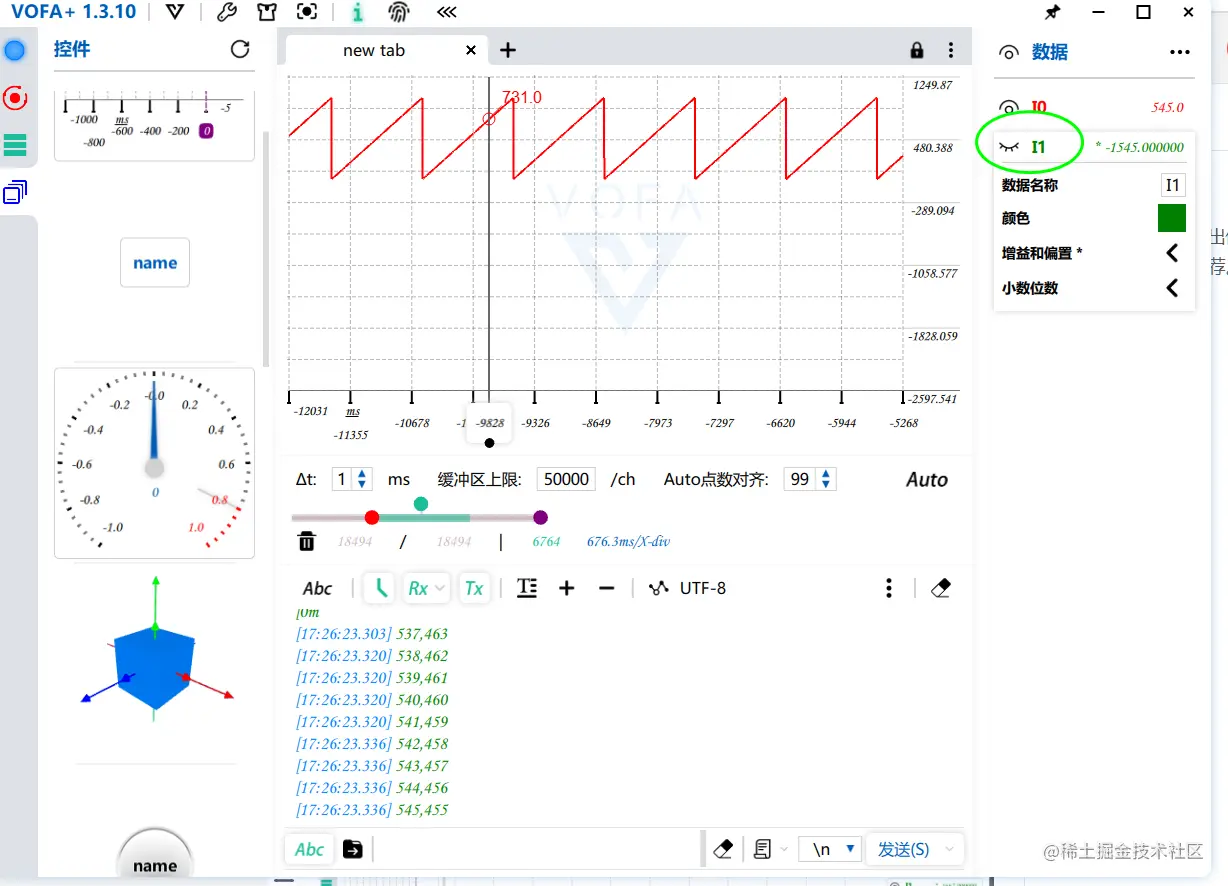Open dropdown arrow beside 发送(S)

point(949,849)
